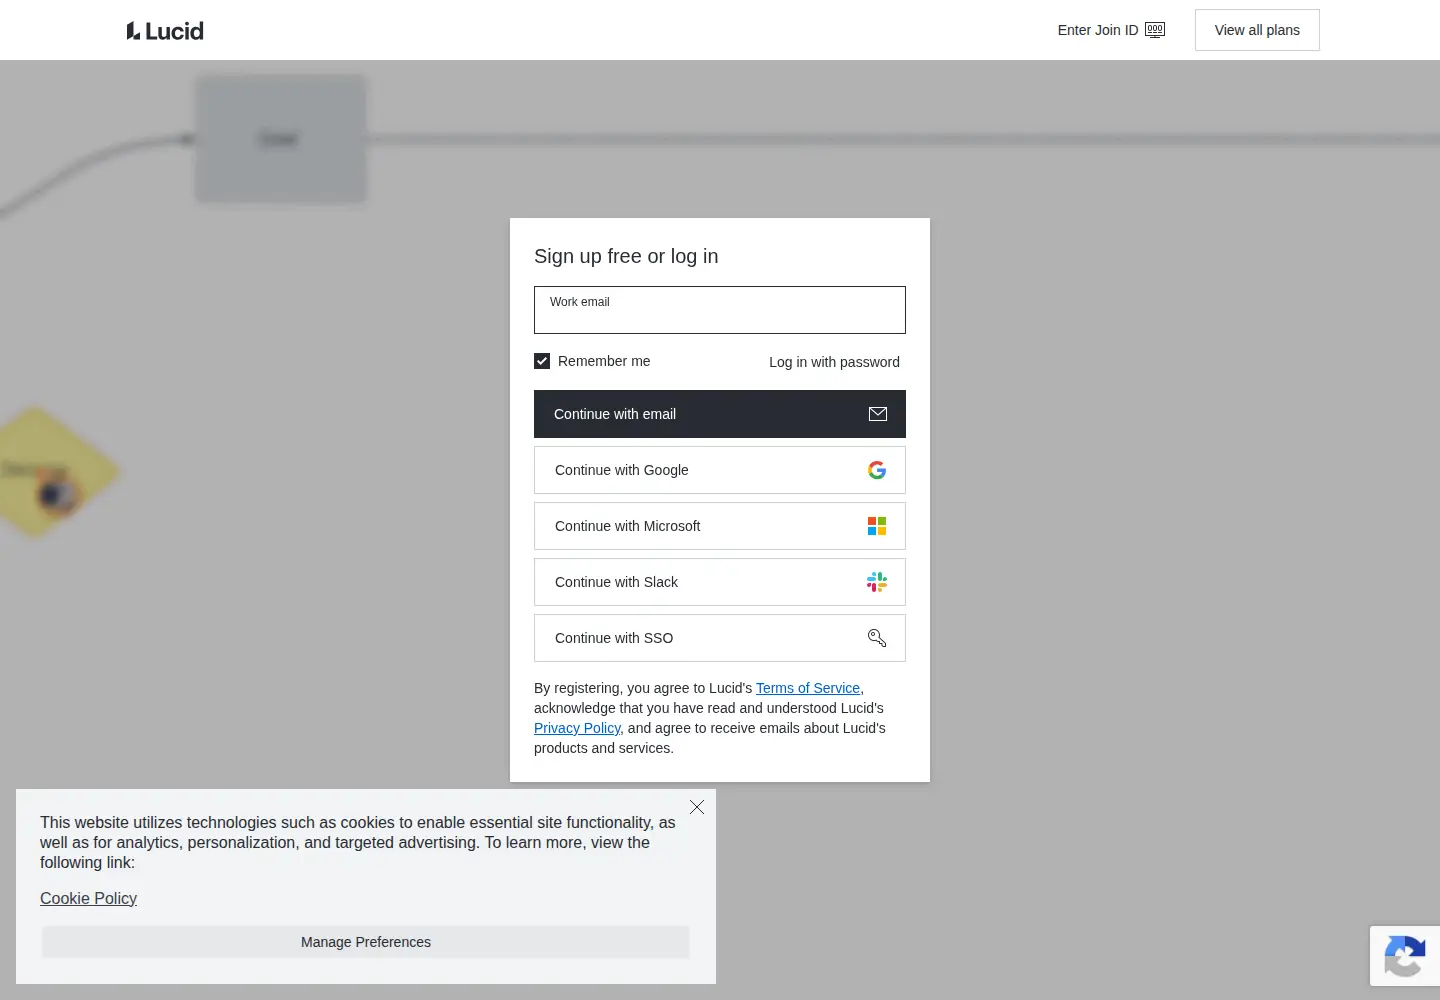
Task: Click Continue with Microsoft text
Action: pyautogui.click(x=627, y=526)
